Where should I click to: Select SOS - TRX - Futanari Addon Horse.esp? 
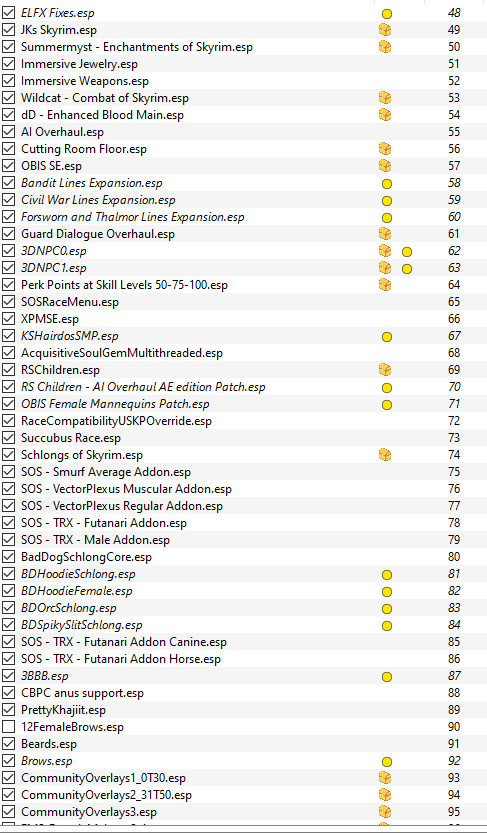(x=121, y=659)
